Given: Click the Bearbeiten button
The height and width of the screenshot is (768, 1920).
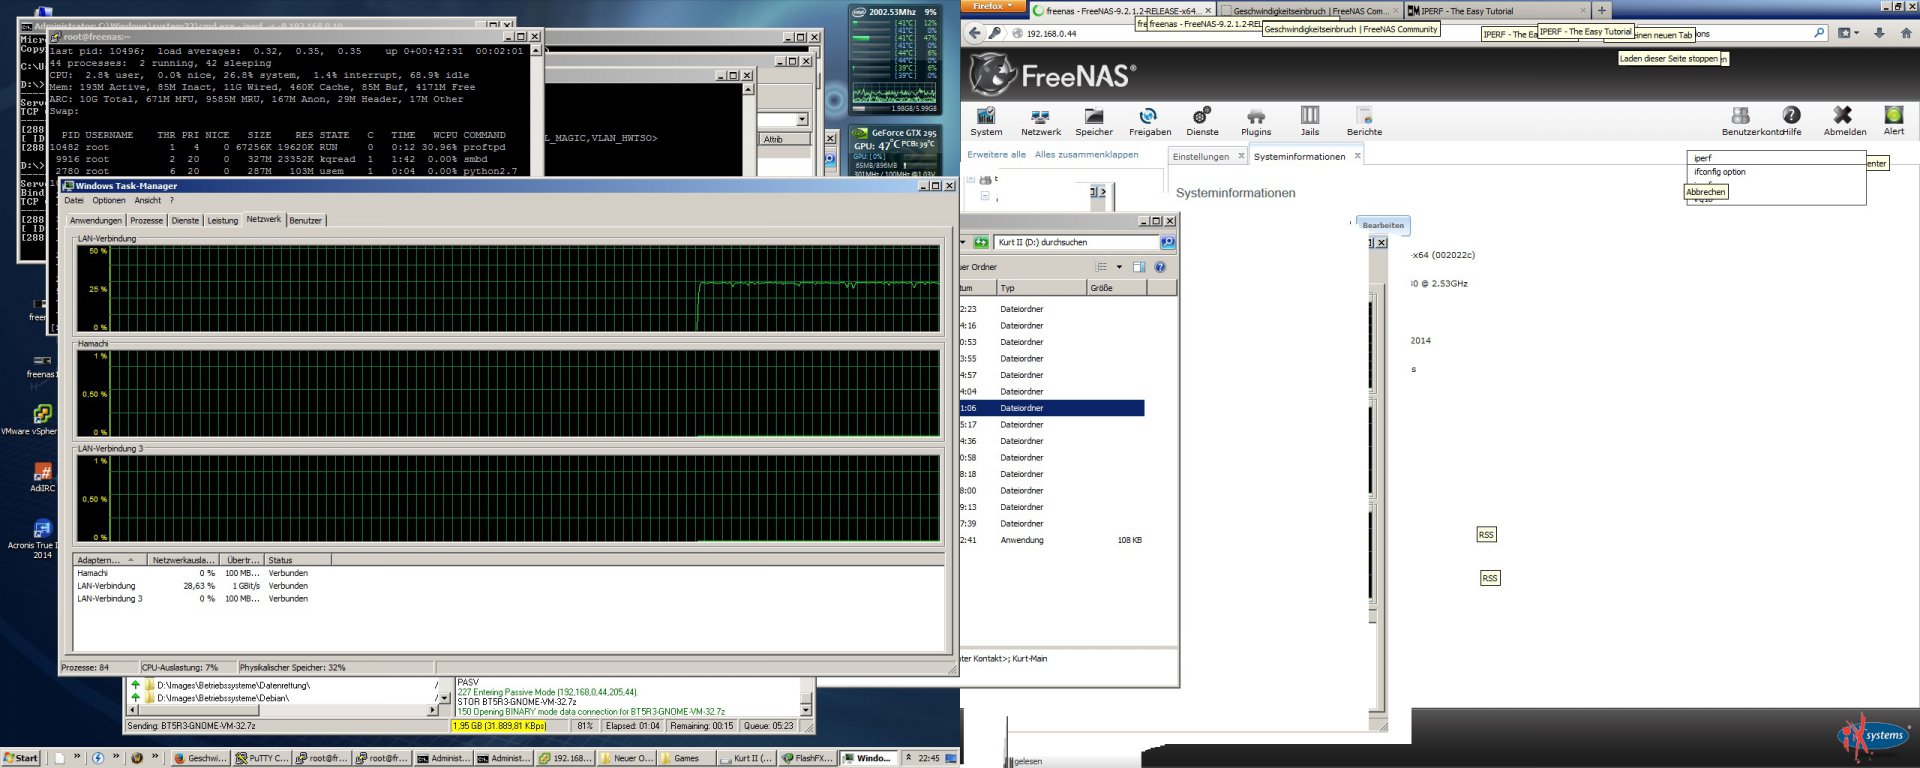Looking at the screenshot, I should pos(1383,225).
